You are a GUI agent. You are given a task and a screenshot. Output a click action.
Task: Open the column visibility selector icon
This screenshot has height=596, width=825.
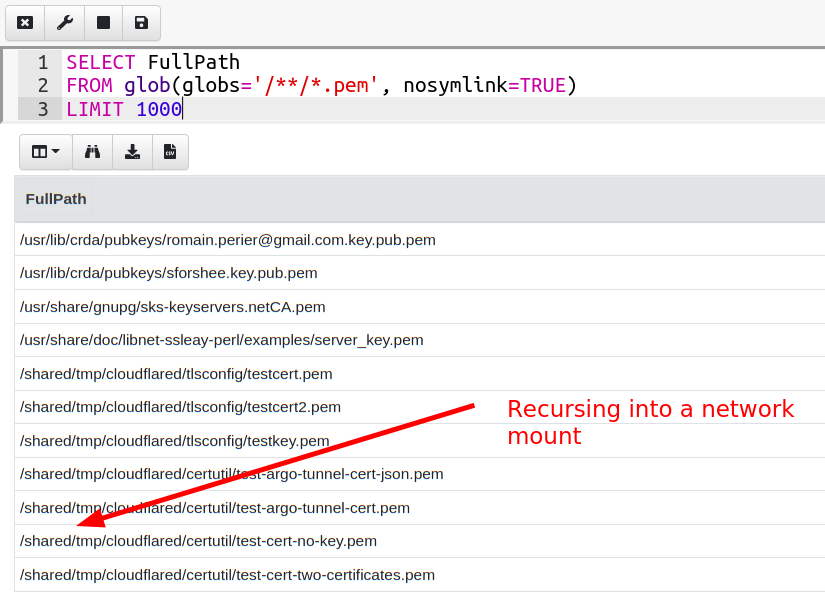(38, 151)
